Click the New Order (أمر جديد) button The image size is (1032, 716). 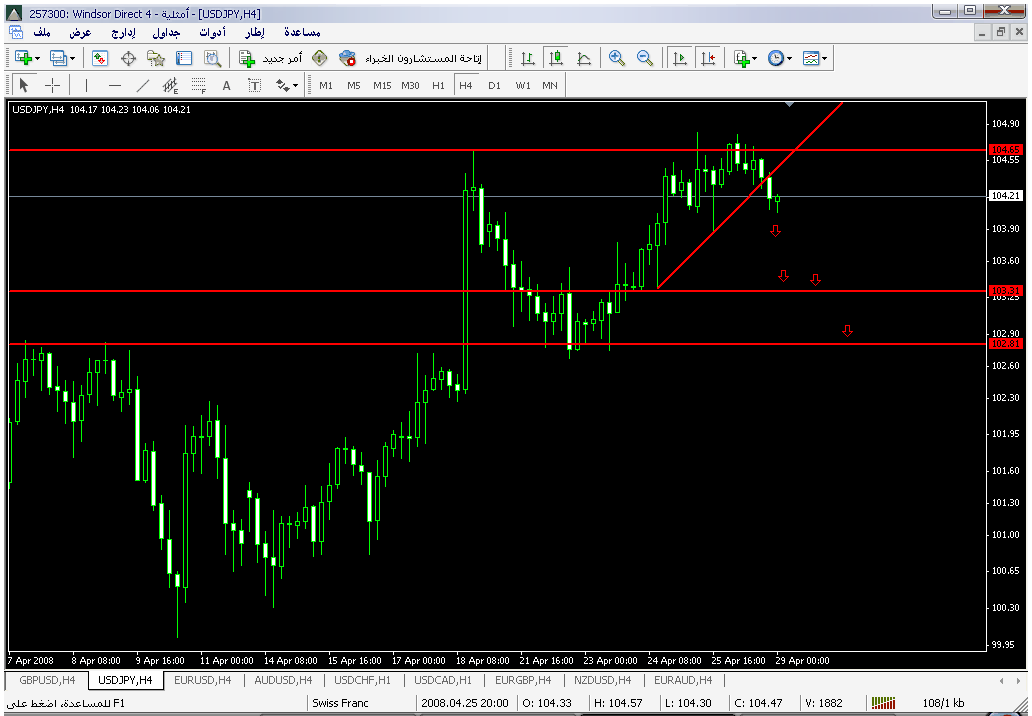pos(271,59)
